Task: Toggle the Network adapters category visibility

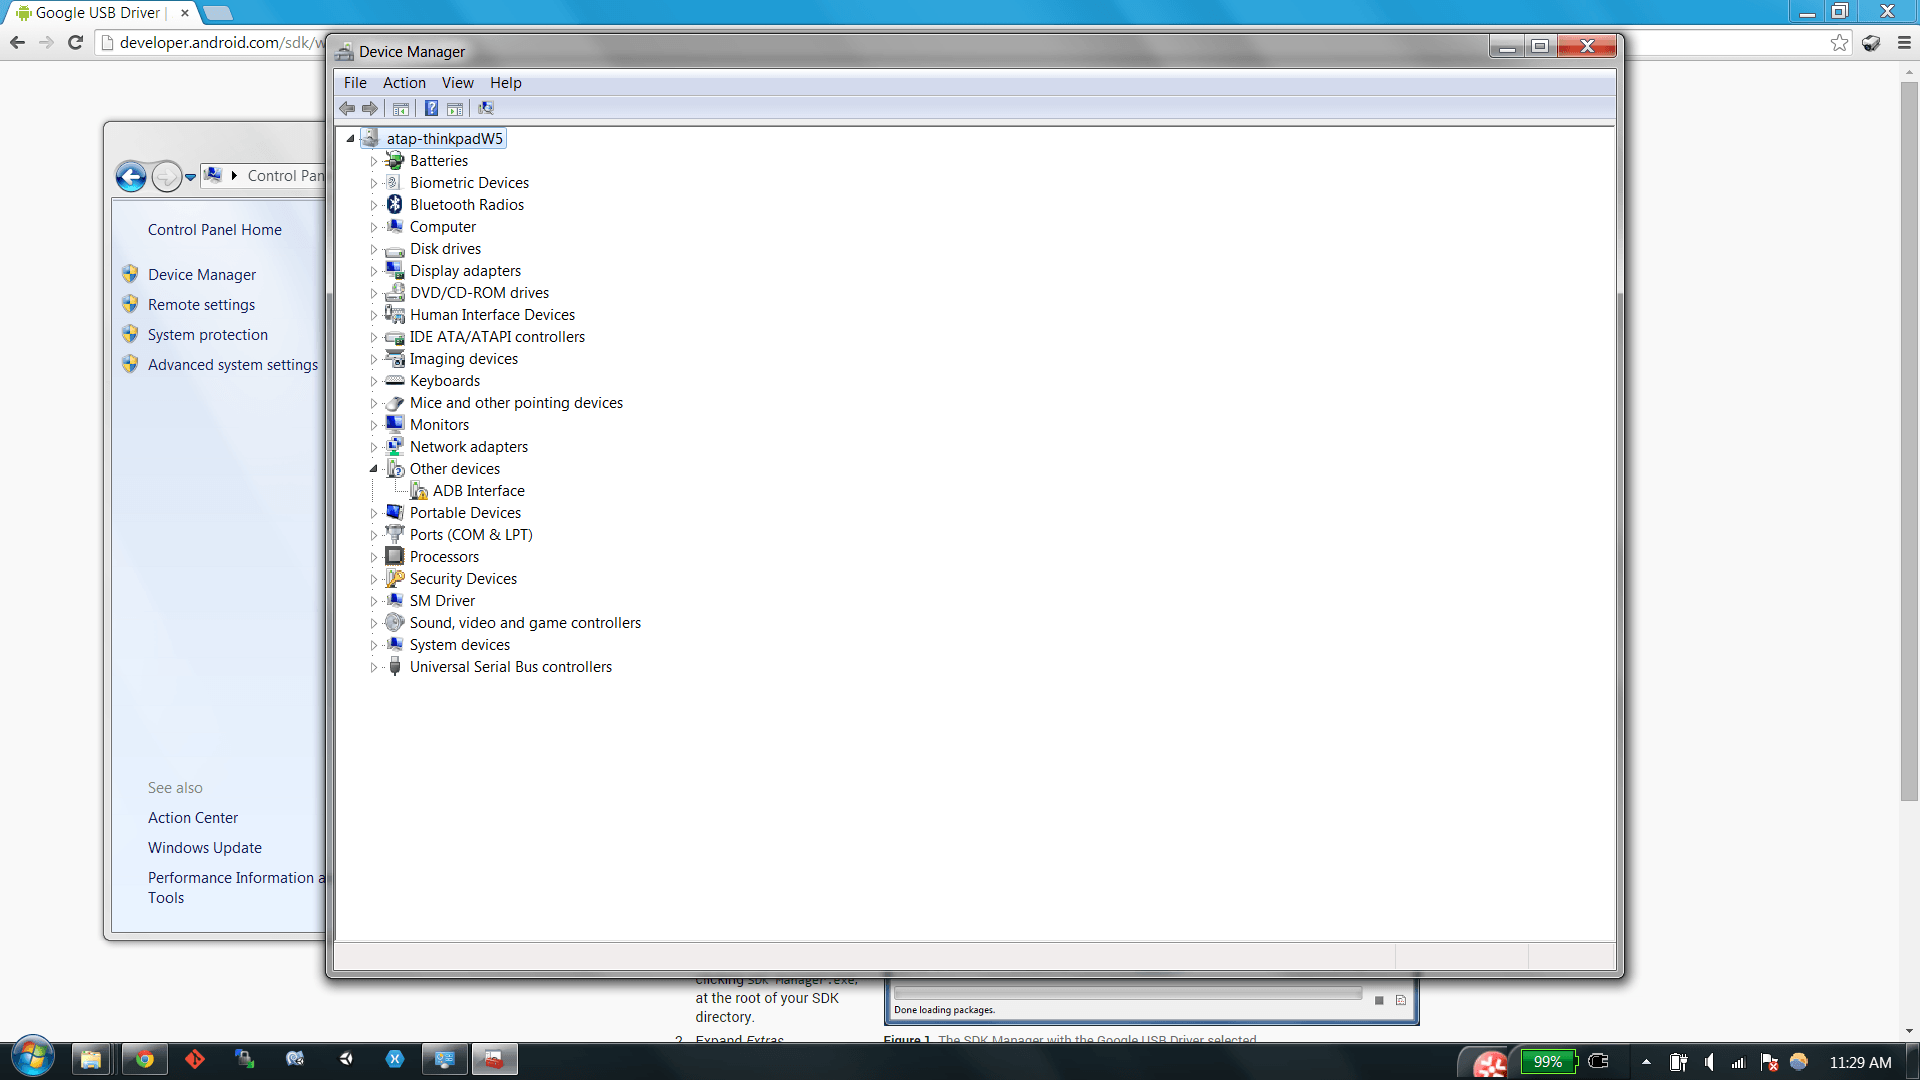Action: (373, 446)
